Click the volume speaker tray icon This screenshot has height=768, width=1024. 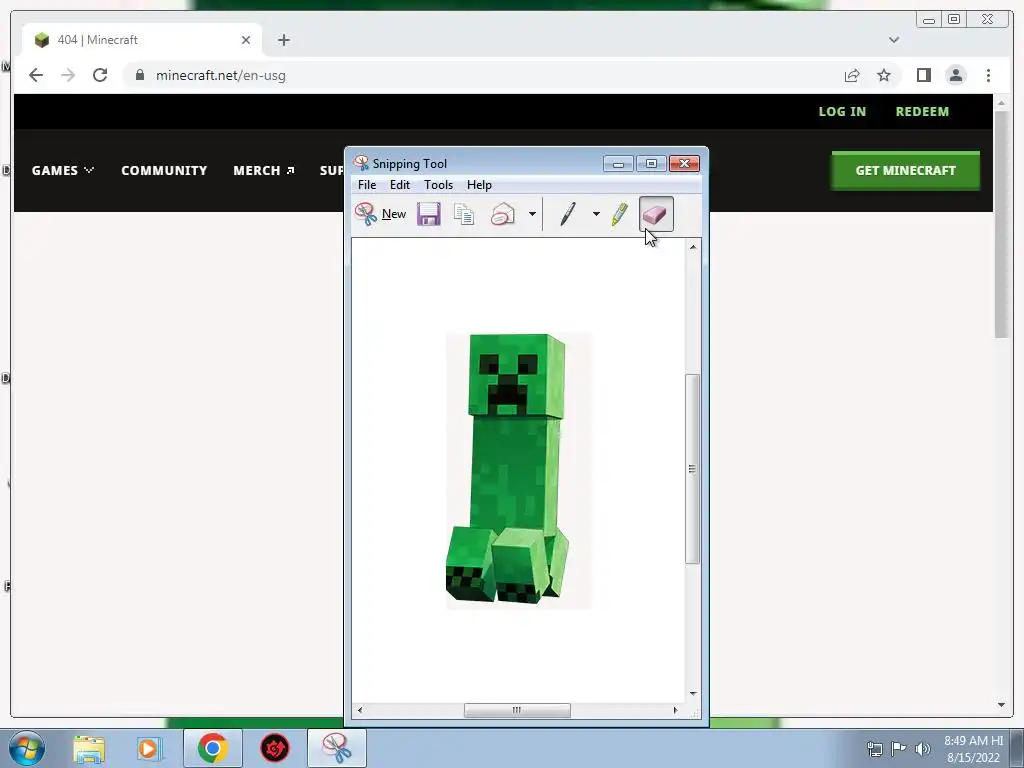click(923, 748)
